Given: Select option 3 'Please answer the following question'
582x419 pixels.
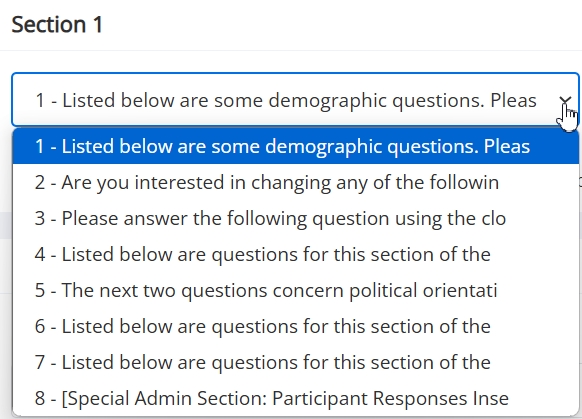Looking at the screenshot, I should [x=295, y=218].
